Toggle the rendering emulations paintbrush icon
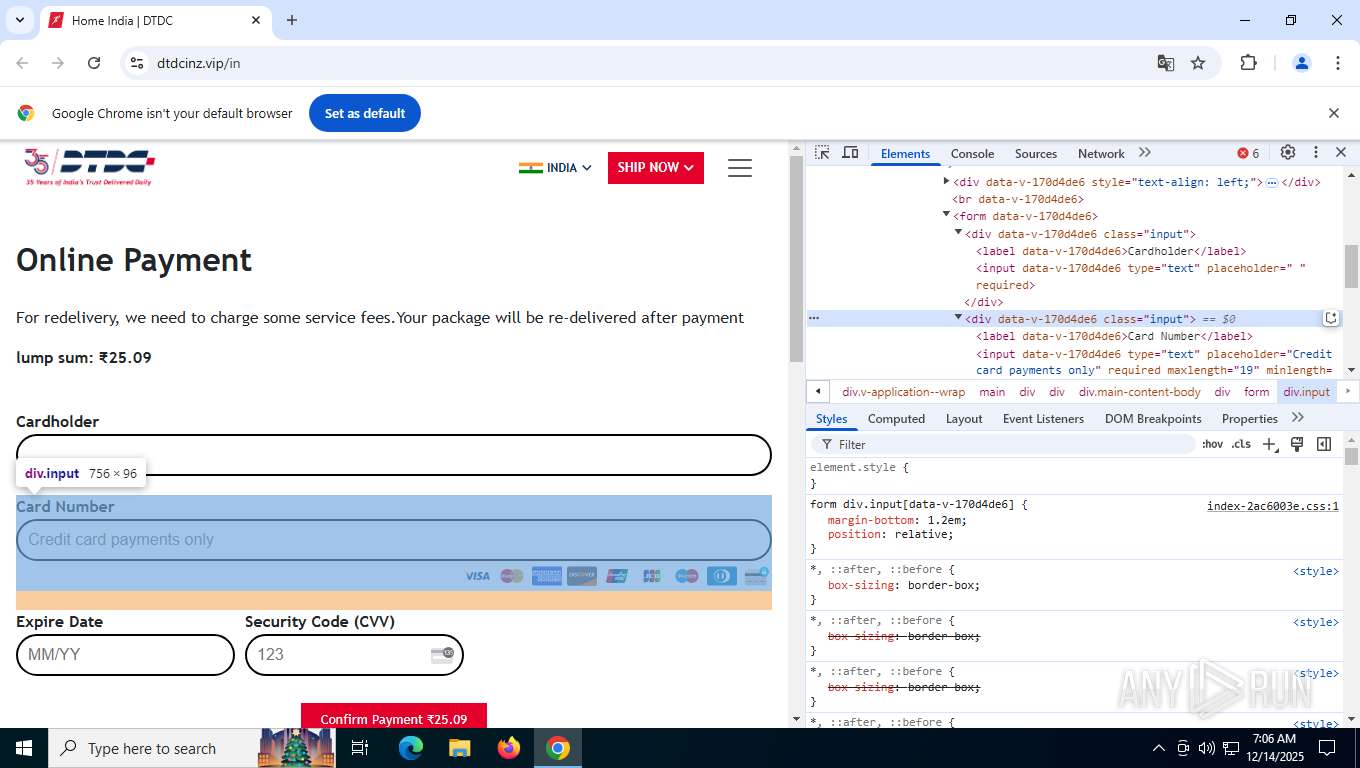Viewport: 1360px width, 768px height. (1297, 444)
